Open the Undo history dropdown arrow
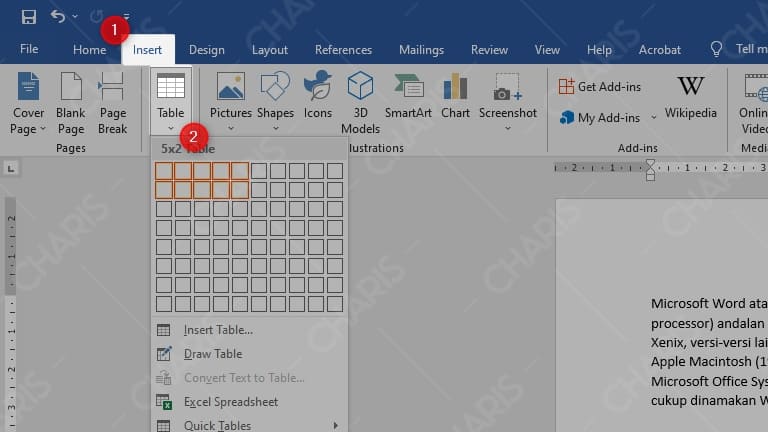Screen dimensions: 768x432 [75, 17]
